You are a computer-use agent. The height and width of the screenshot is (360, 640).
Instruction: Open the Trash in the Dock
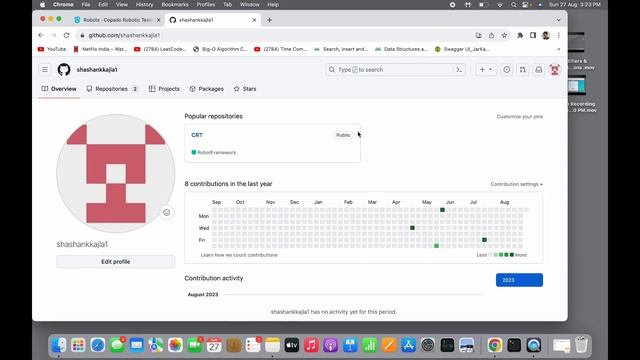[581, 345]
